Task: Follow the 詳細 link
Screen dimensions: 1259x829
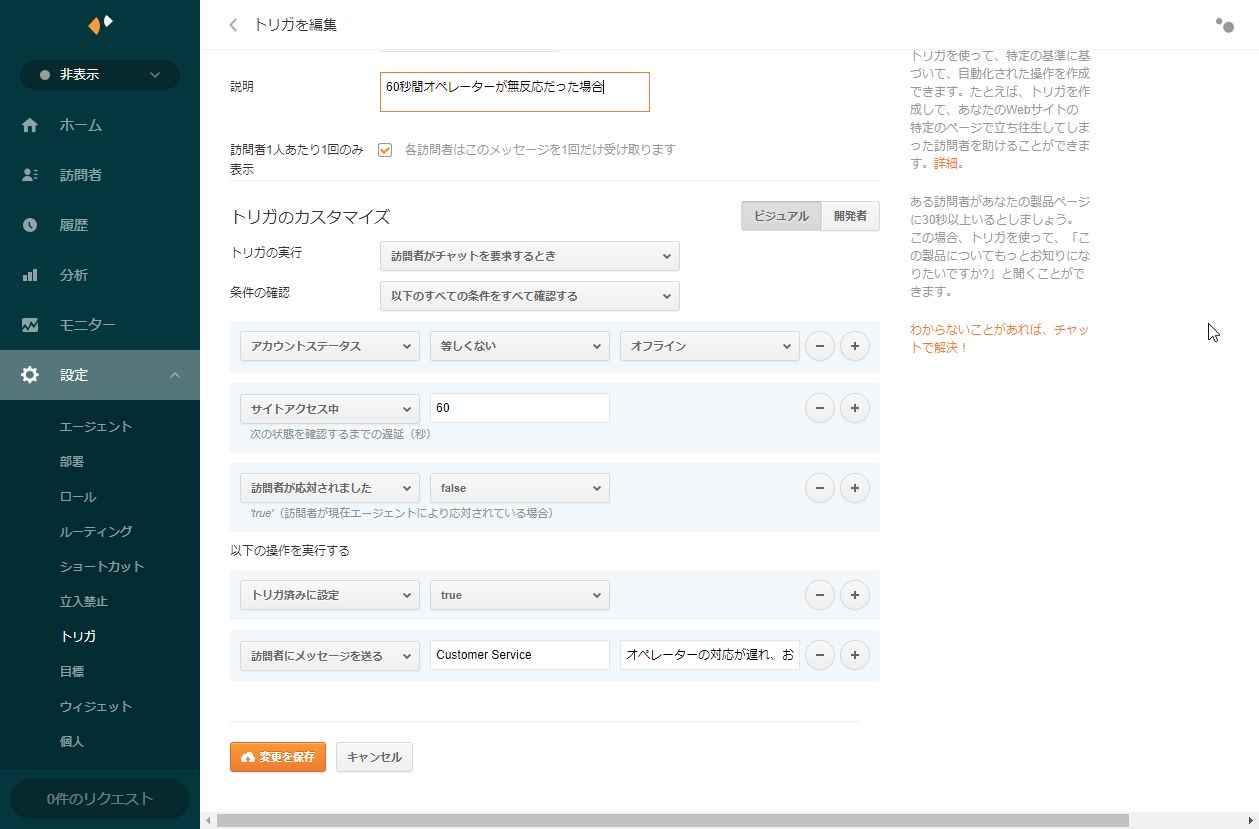Action: point(946,163)
